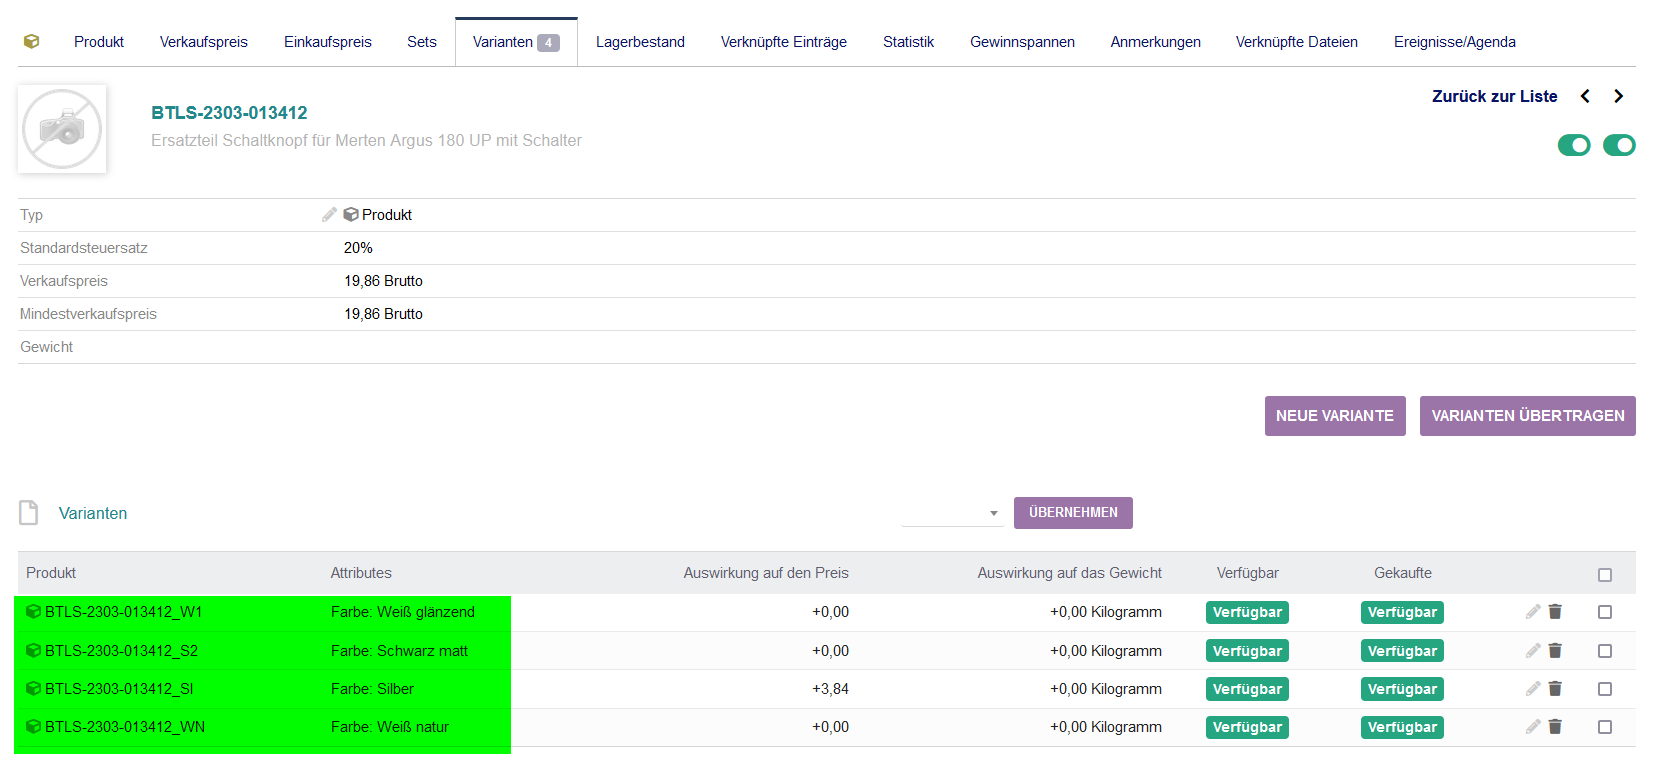Delete the Weiß natur variant with trash icon
The width and height of the screenshot is (1660, 762).
tap(1555, 727)
